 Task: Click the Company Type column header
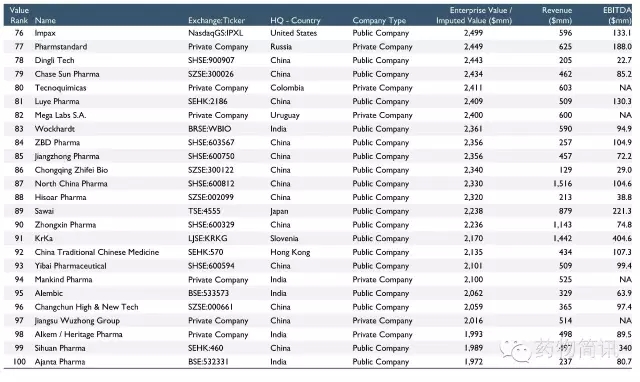pyautogui.click(x=379, y=20)
